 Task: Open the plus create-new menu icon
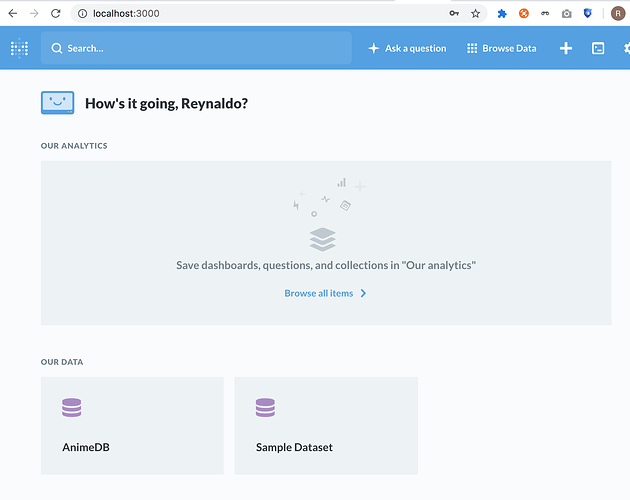566,48
